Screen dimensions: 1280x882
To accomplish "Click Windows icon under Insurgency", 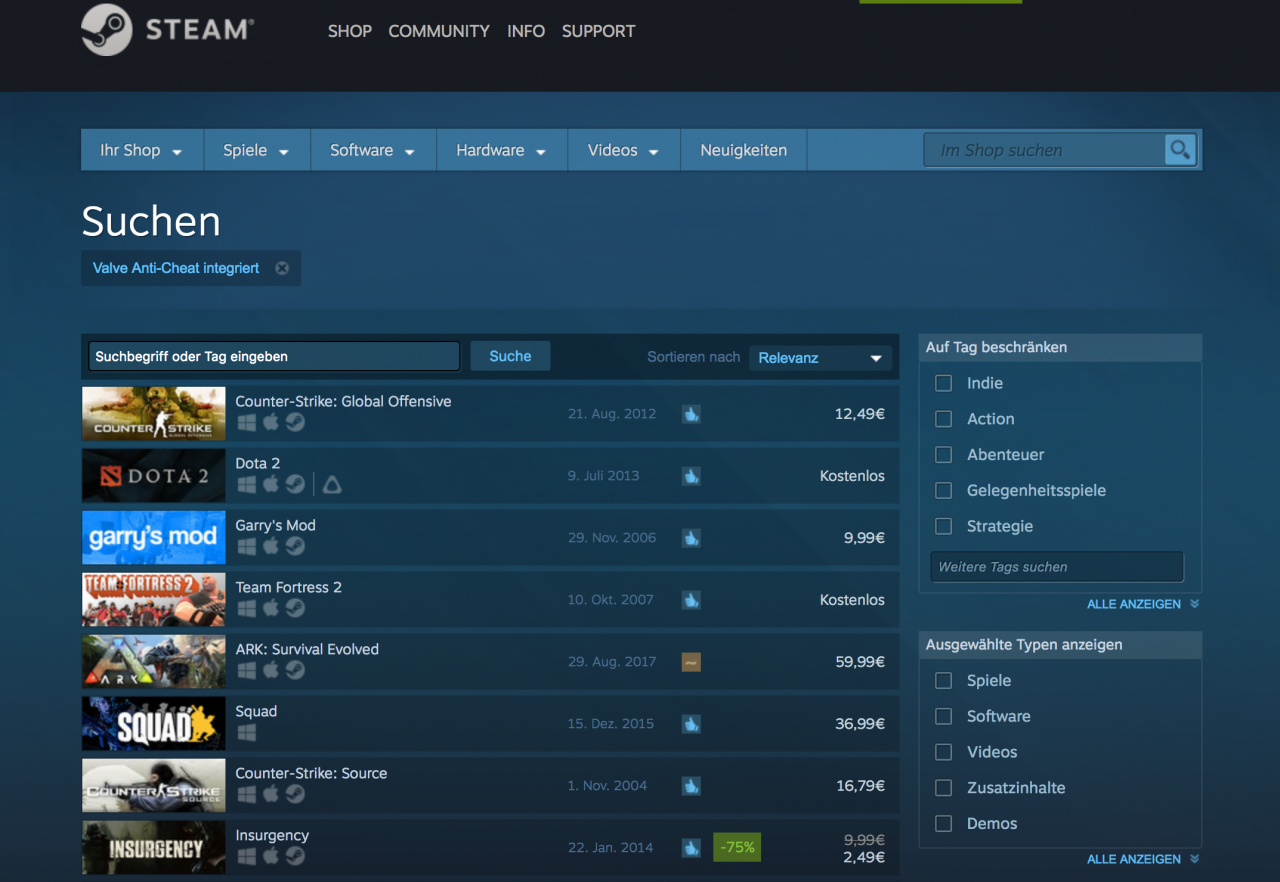I will pos(247,856).
